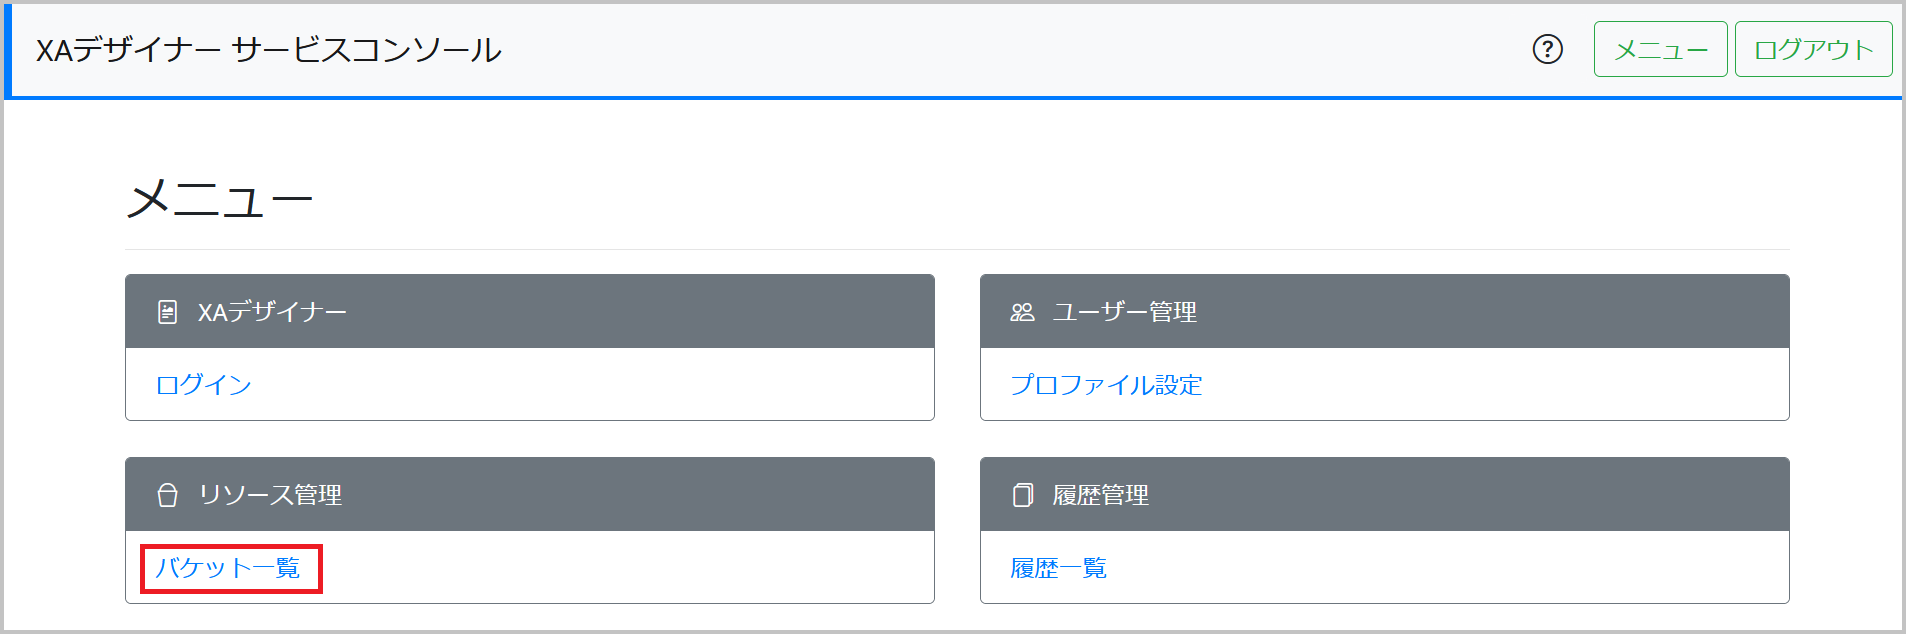Screen dimensions: 1906x634
Task: Click the メニュー page title
Action: pos(218,198)
